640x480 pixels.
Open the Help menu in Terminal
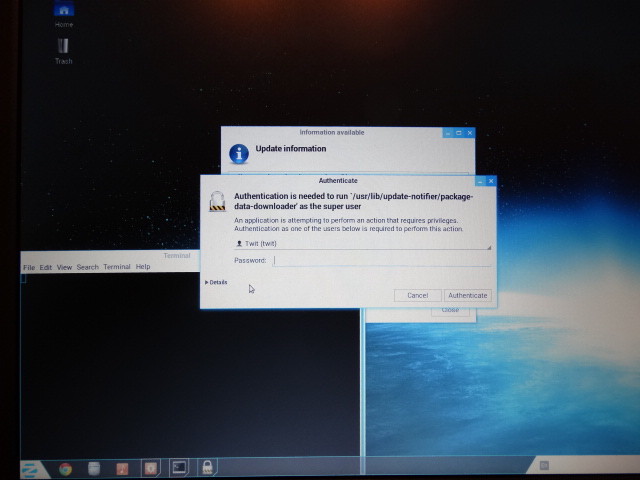(x=143, y=267)
